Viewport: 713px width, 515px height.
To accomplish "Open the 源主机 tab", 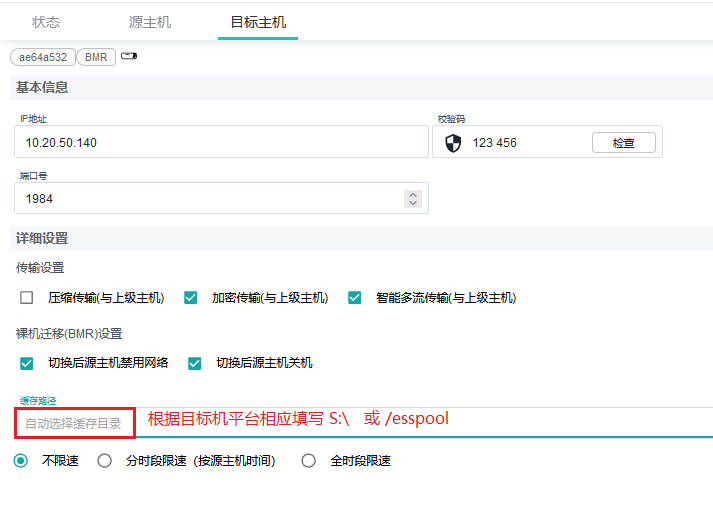I will tap(149, 21).
